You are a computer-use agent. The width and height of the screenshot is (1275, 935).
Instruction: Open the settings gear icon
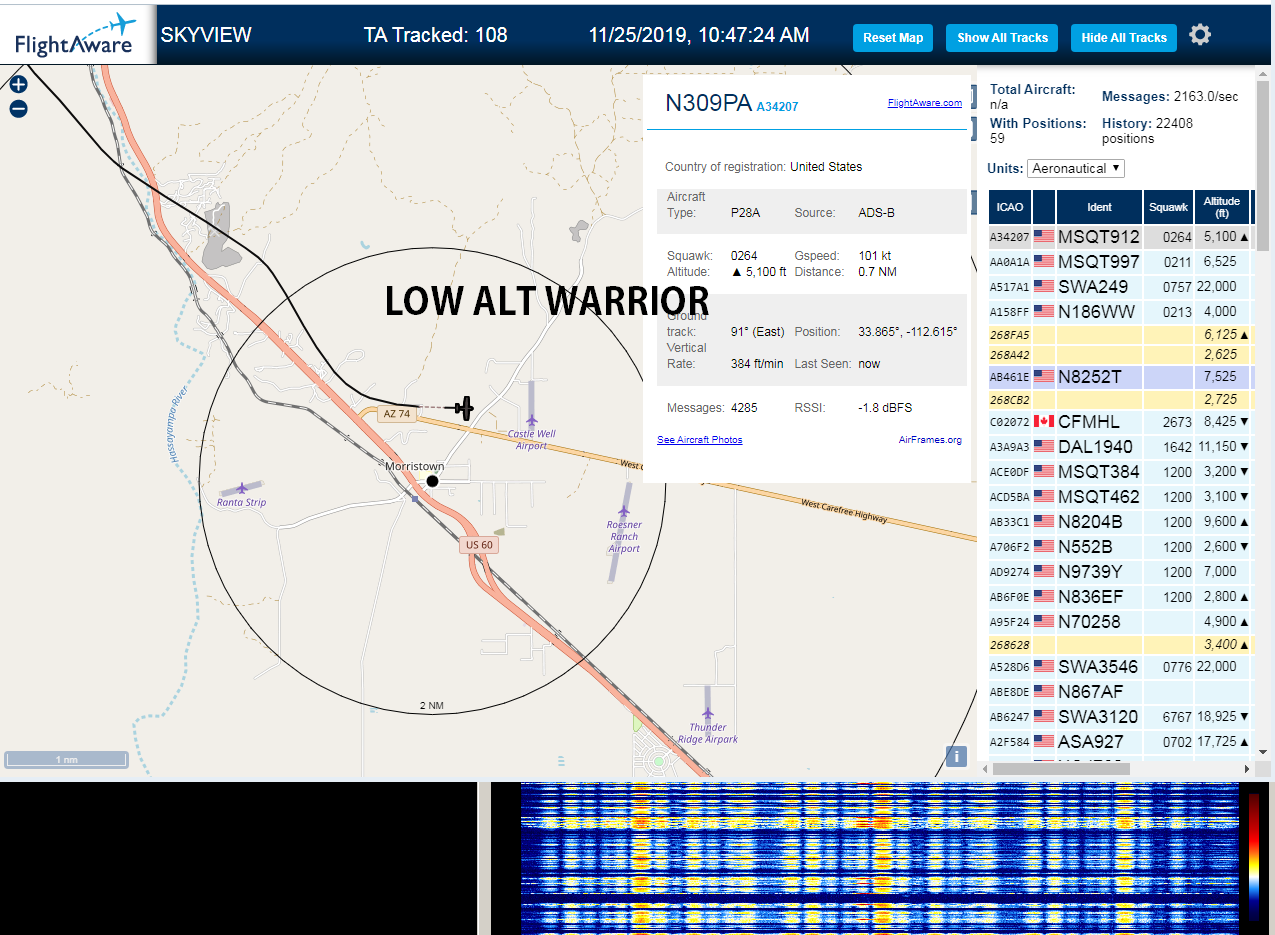coord(1200,35)
